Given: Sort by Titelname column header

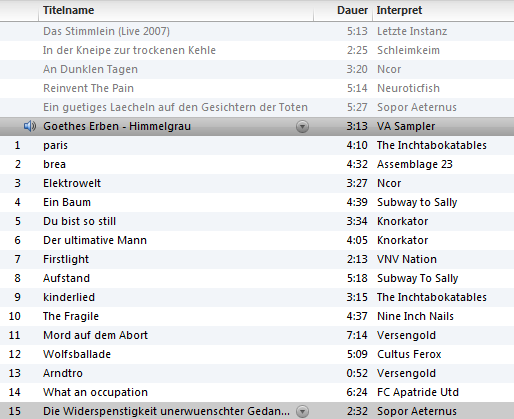Looking at the screenshot, I should coord(68,10).
